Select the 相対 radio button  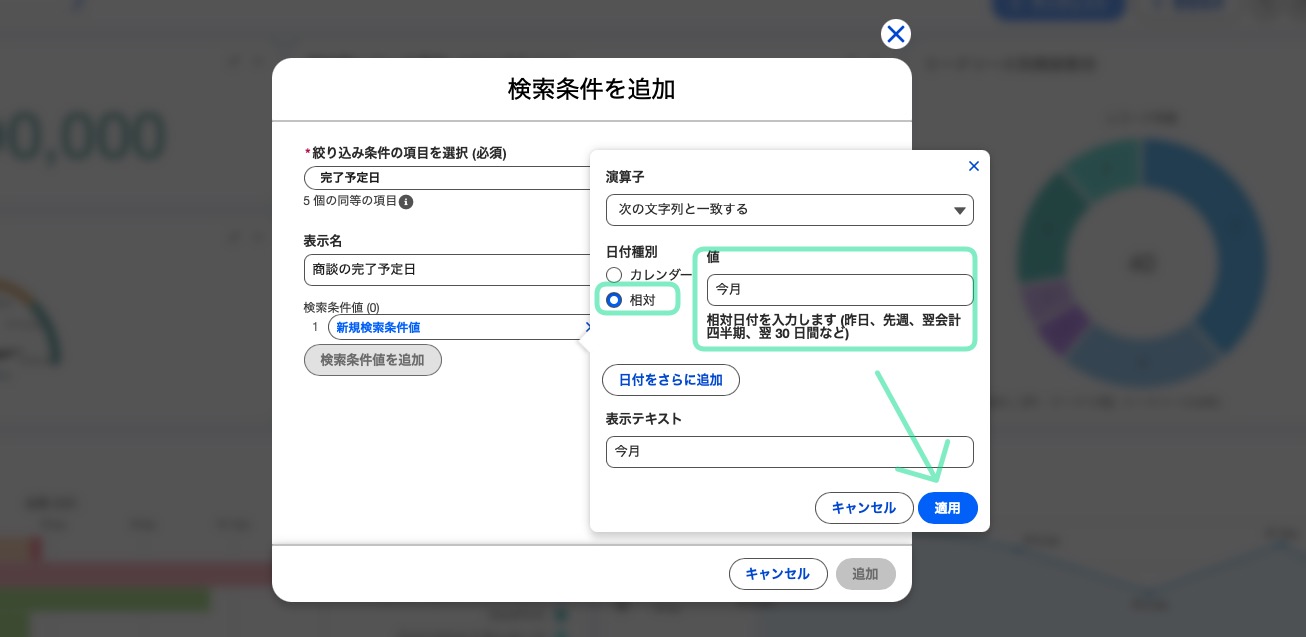pyautogui.click(x=614, y=300)
